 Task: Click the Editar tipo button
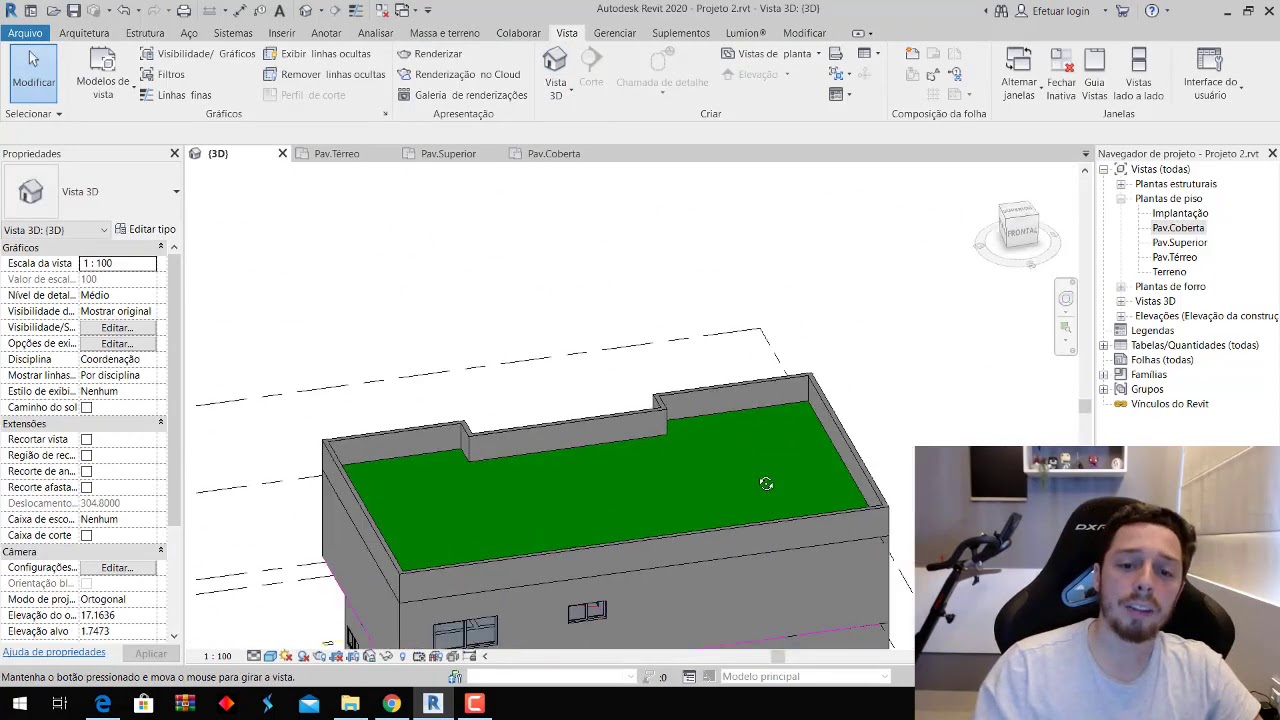pyautogui.click(x=145, y=230)
